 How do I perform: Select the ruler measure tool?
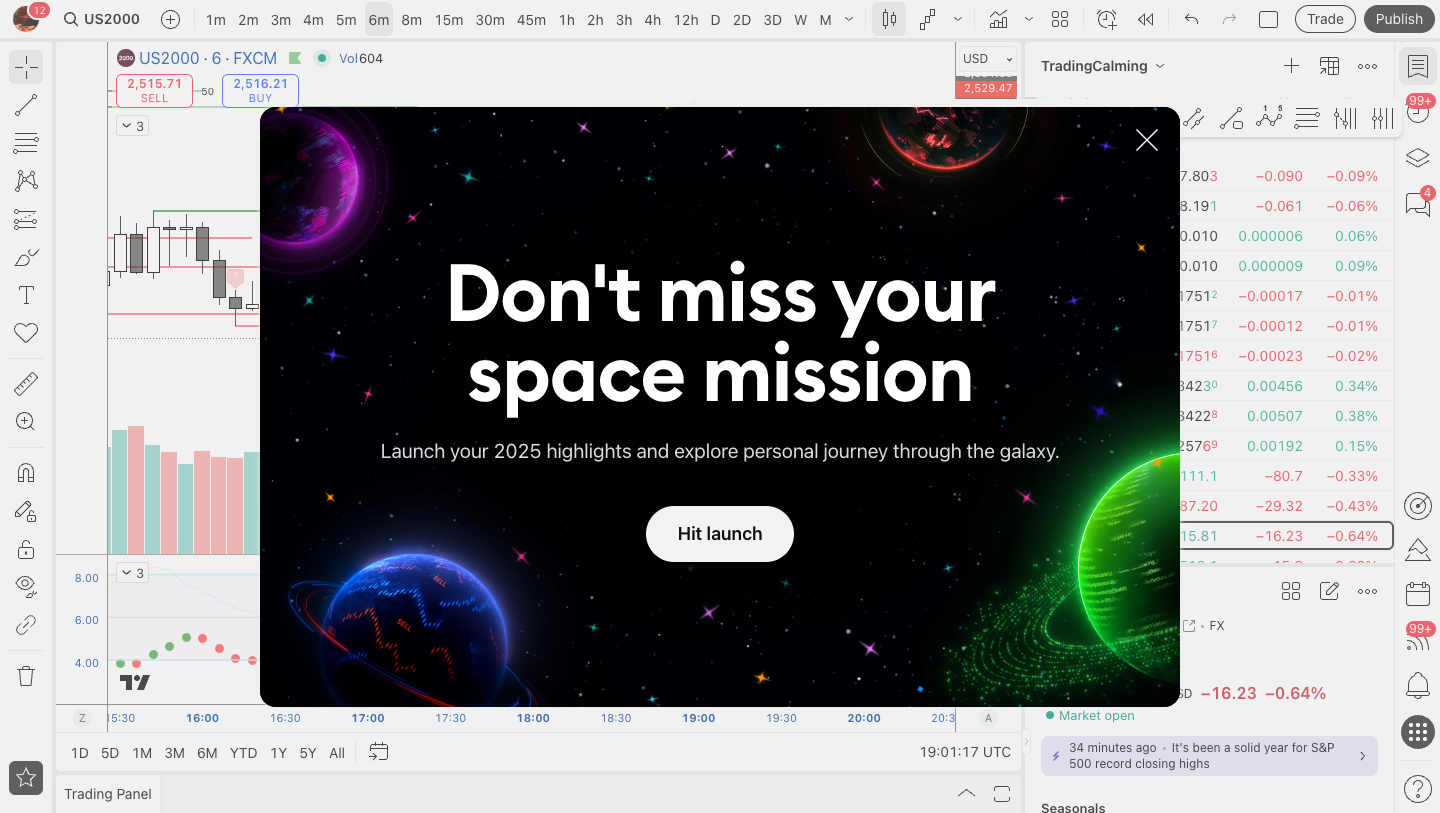(x=26, y=384)
